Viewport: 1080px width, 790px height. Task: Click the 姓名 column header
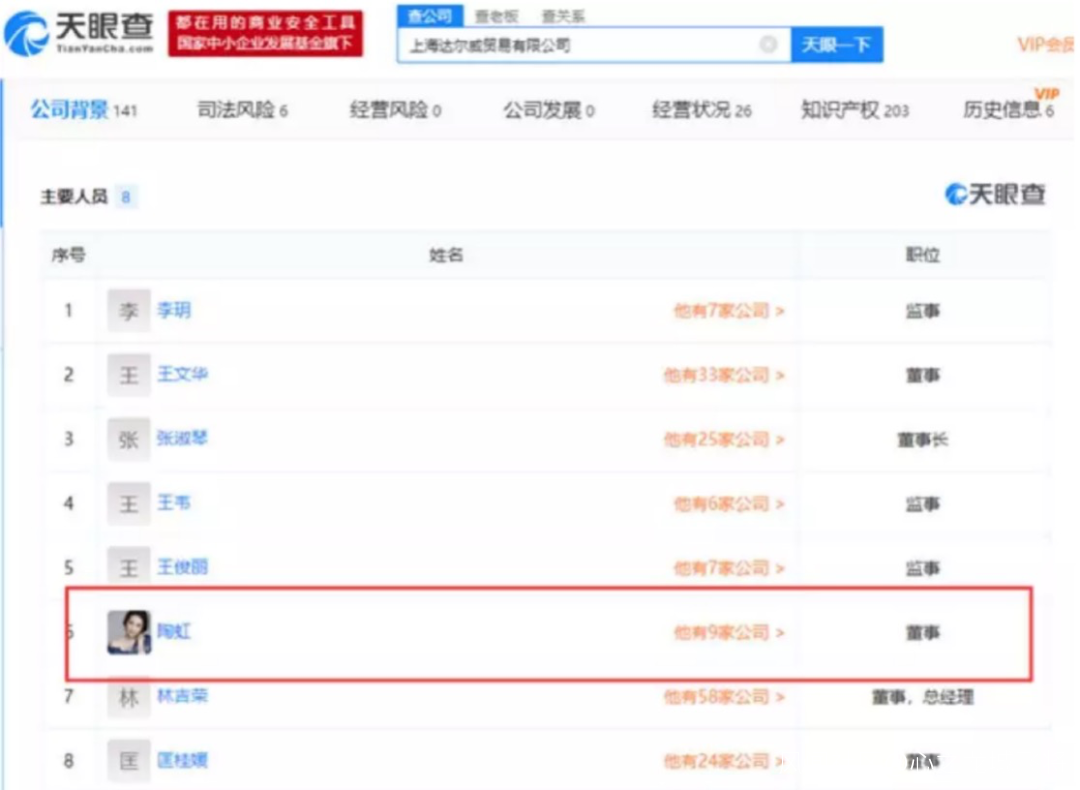(x=446, y=256)
